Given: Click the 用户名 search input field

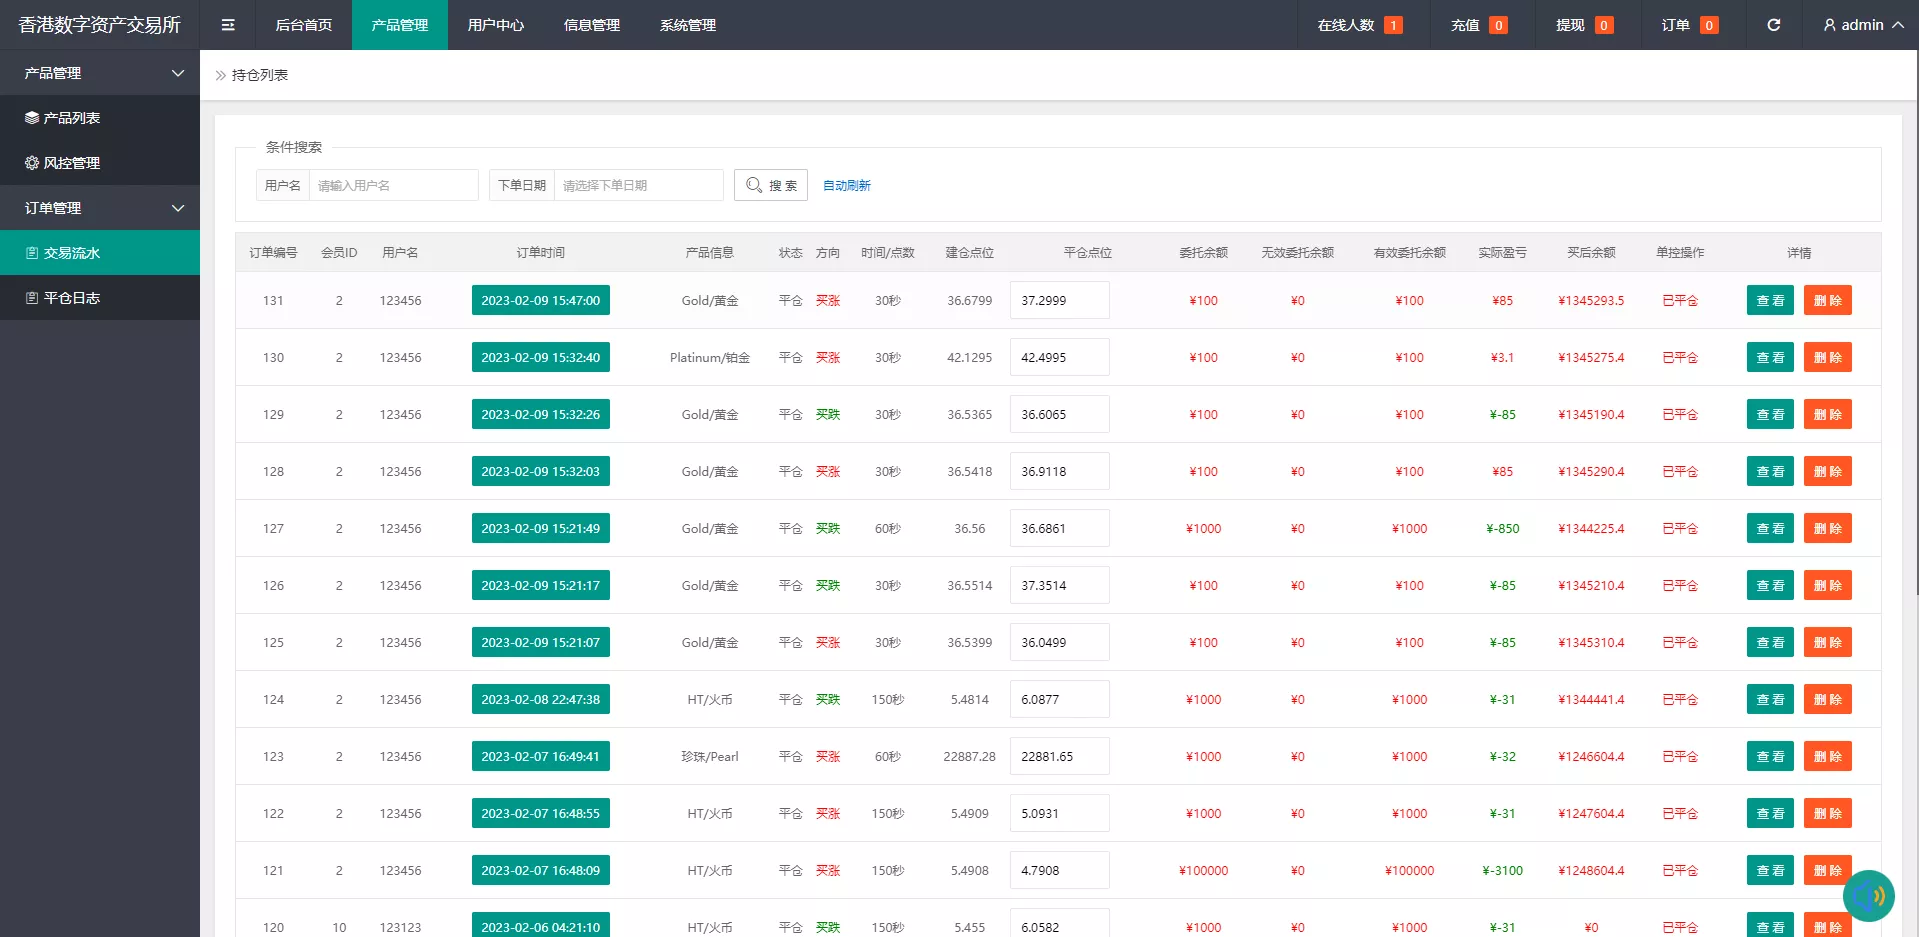Looking at the screenshot, I should point(393,185).
